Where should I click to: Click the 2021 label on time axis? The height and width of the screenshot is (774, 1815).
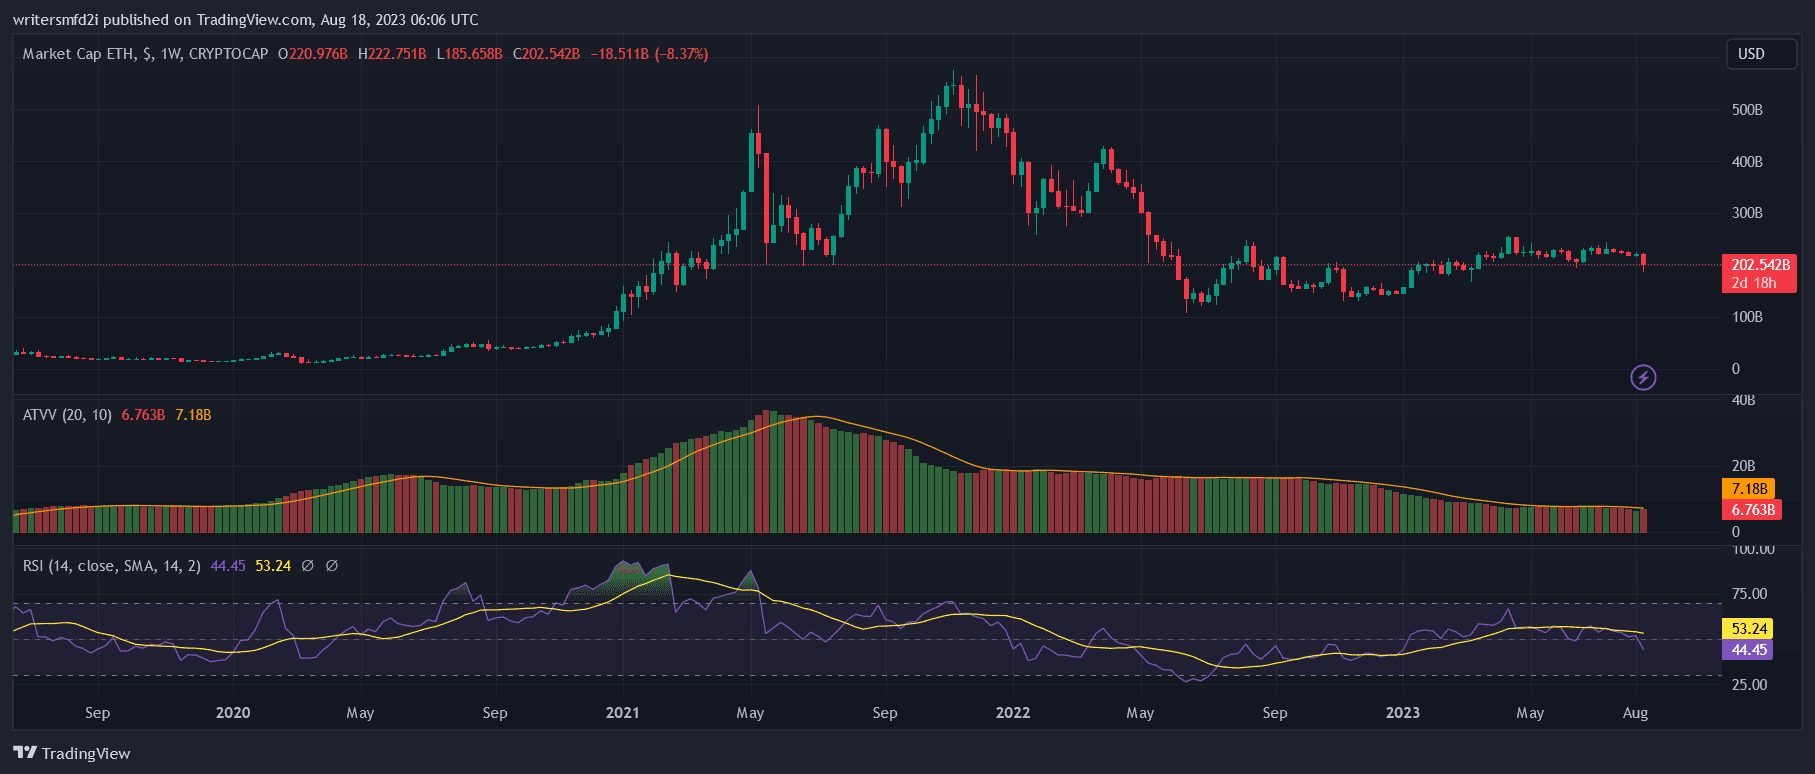click(x=622, y=713)
